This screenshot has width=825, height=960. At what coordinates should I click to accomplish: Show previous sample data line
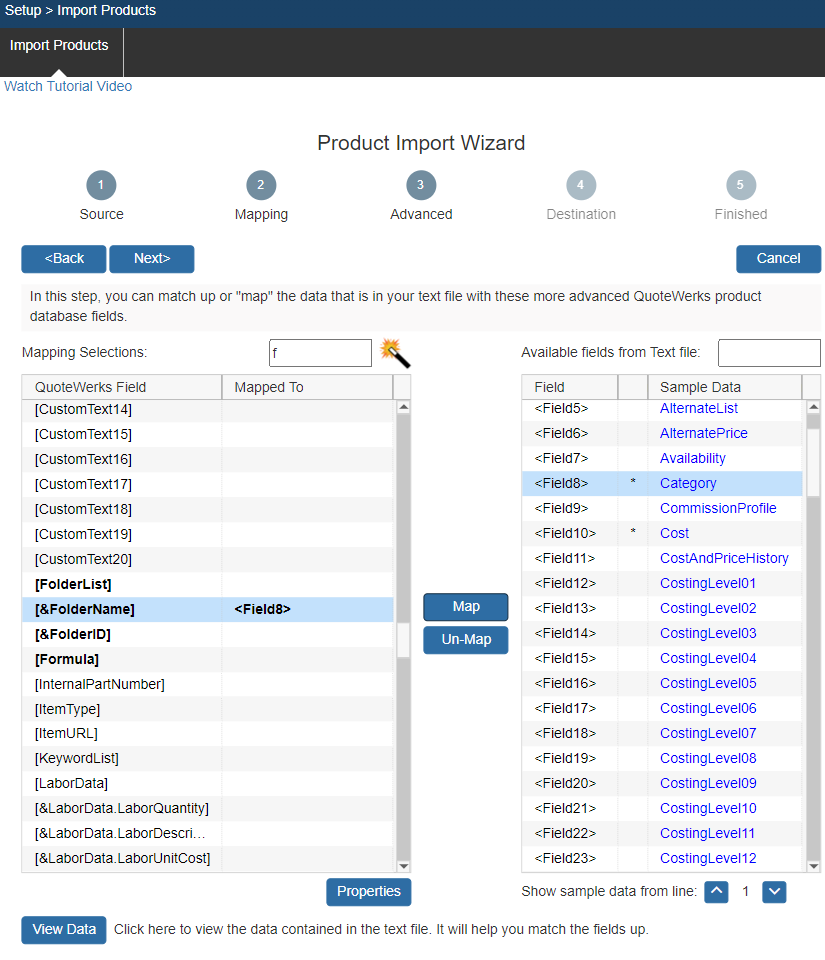tap(716, 892)
